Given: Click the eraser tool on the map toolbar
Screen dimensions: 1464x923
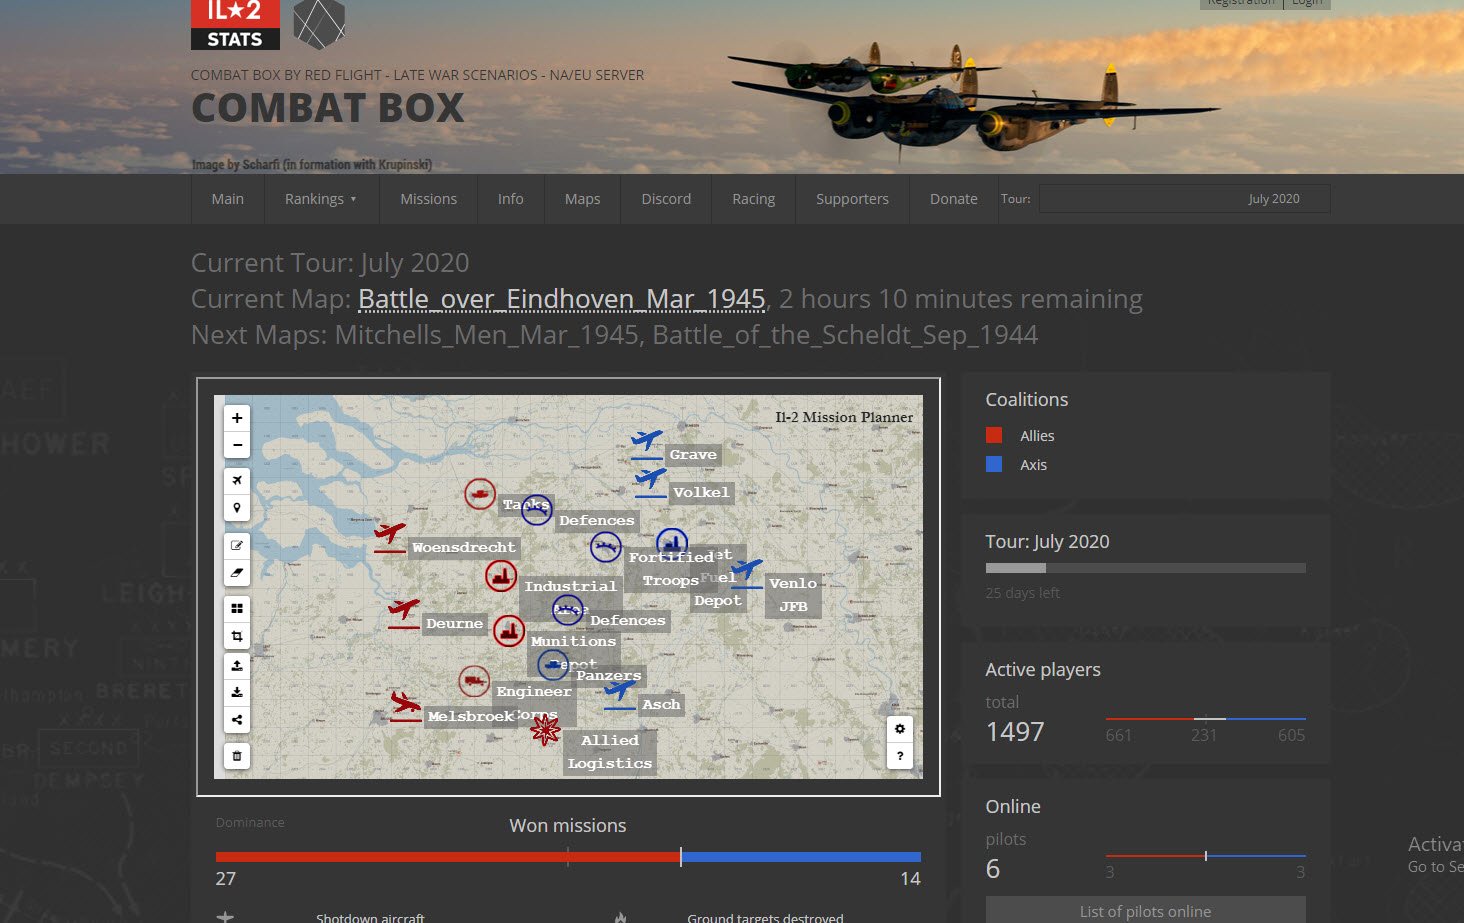Looking at the screenshot, I should point(237,573).
